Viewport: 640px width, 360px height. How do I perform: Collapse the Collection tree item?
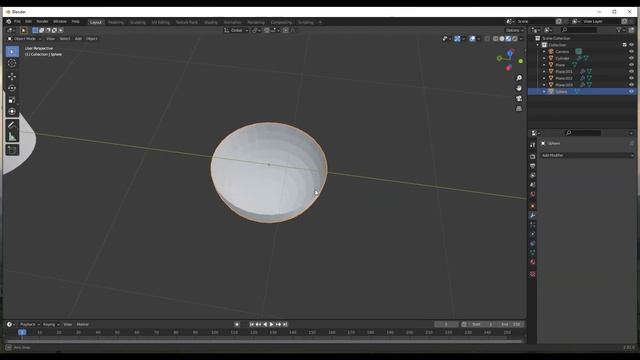(x=538, y=45)
